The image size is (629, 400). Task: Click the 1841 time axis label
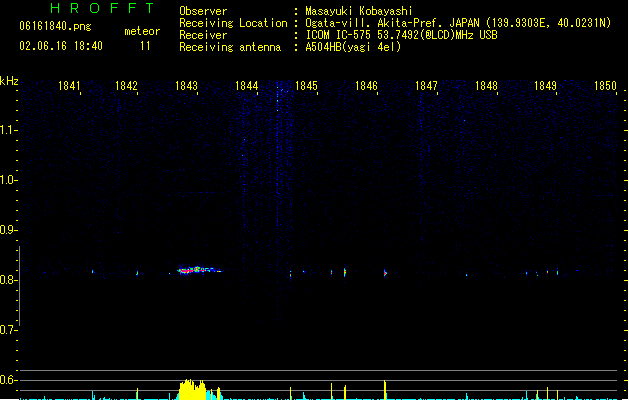tap(69, 86)
